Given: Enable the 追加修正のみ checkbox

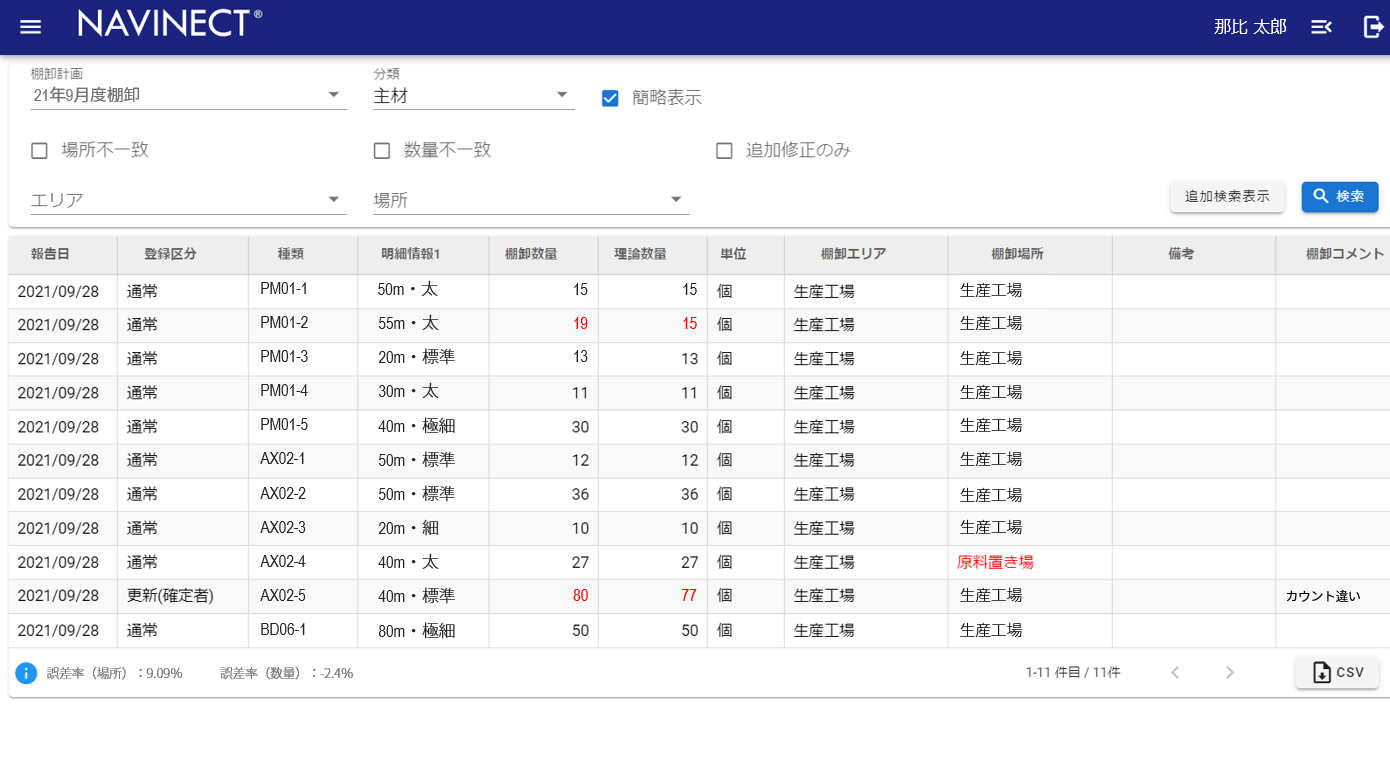Looking at the screenshot, I should coord(725,151).
